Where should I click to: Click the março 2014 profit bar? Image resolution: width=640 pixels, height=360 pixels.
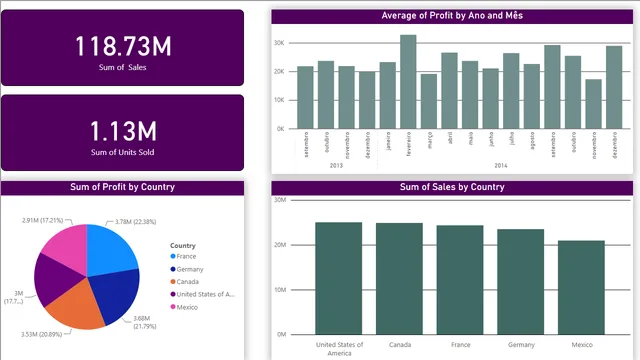[x=429, y=101]
